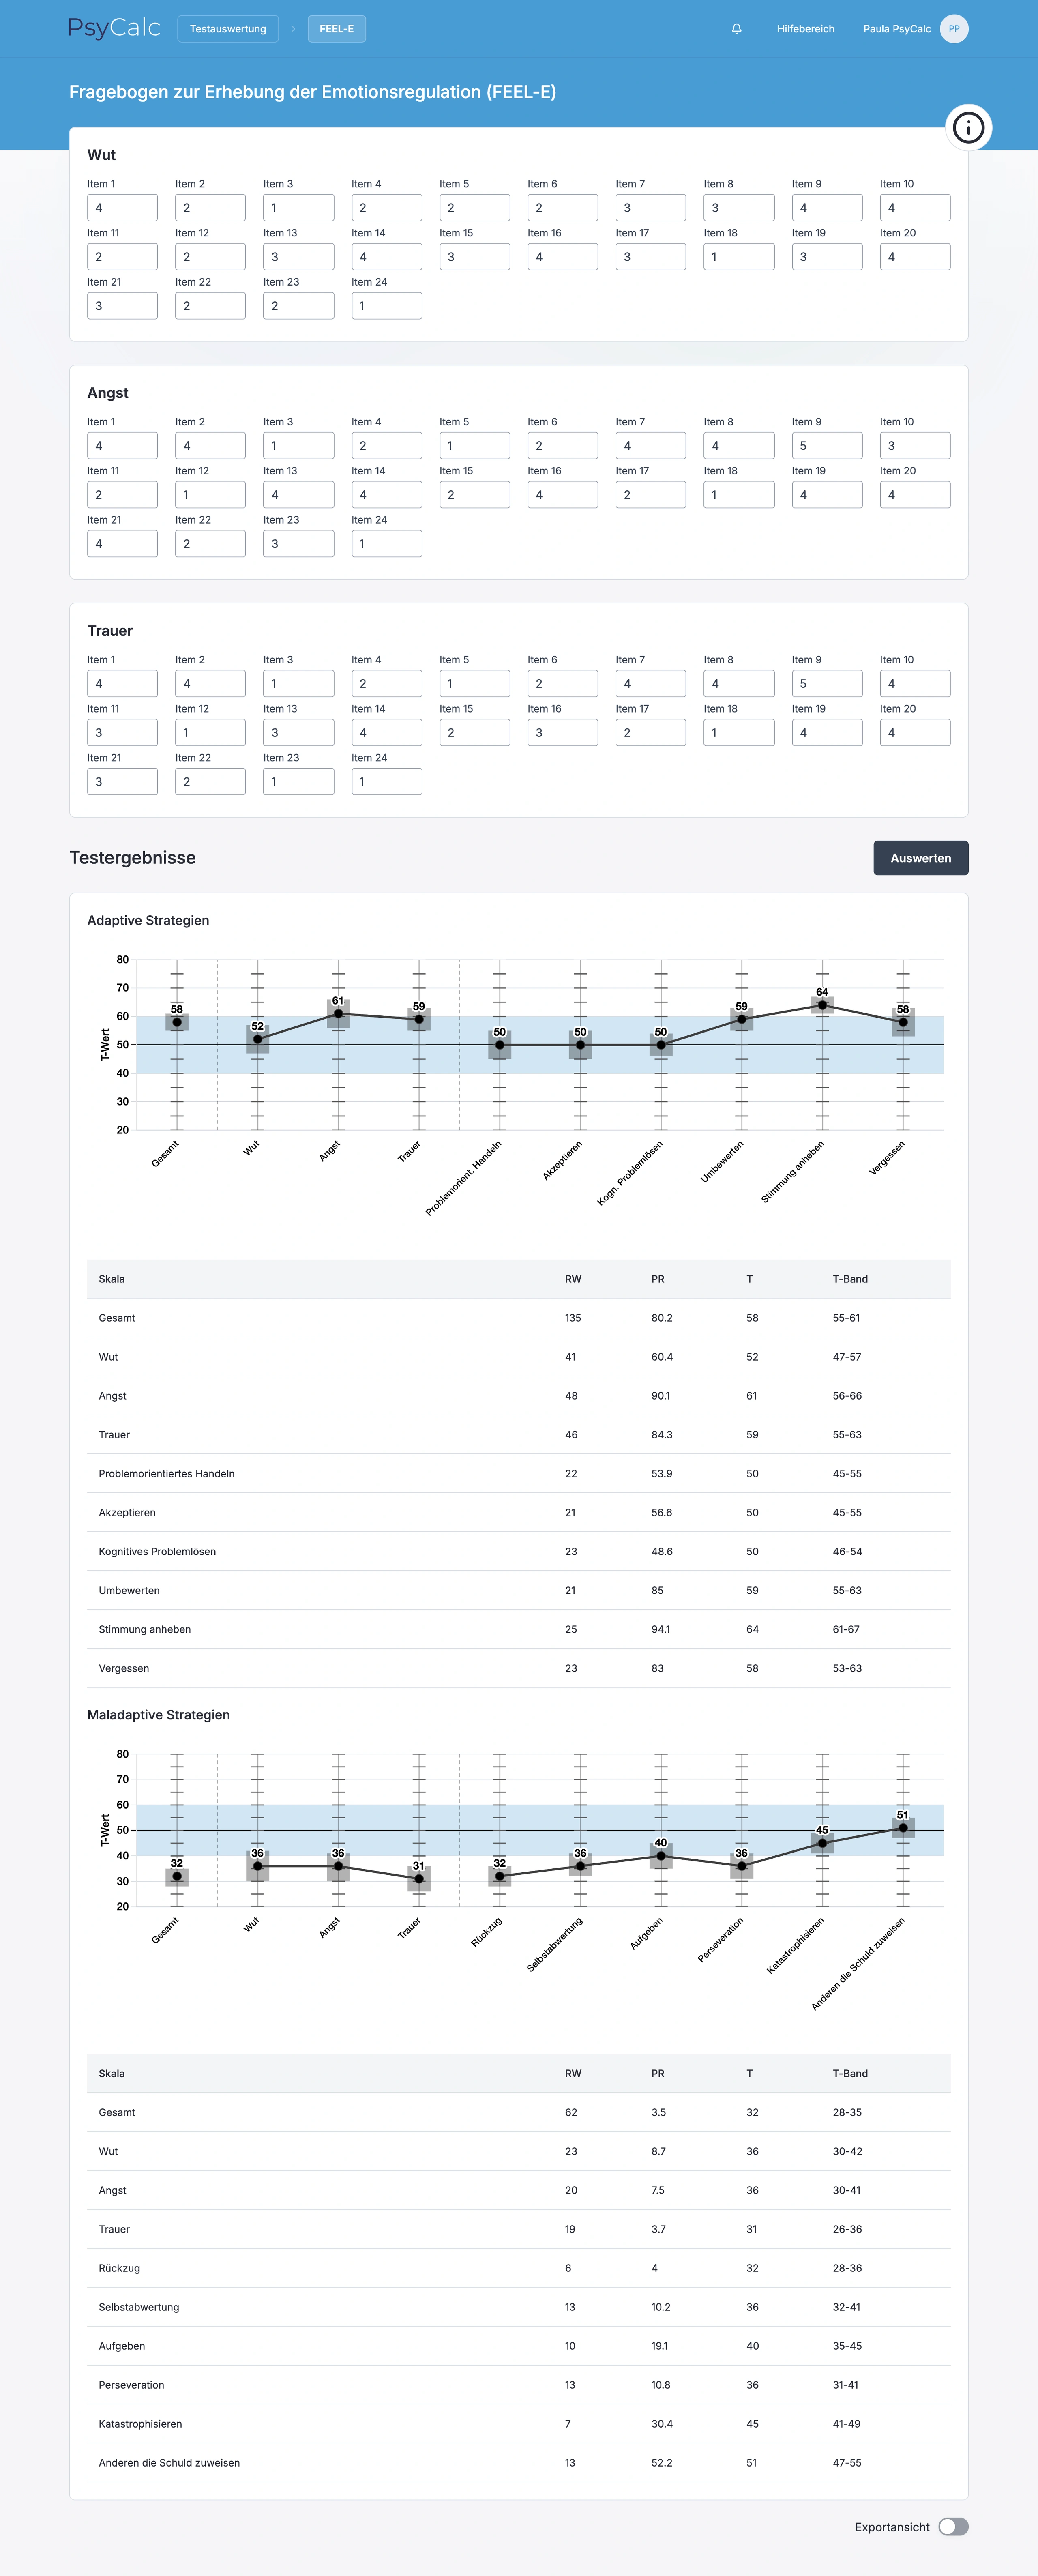The height and width of the screenshot is (2576, 1038).
Task: Open the Testauswertung breadcrumb
Action: pos(228,29)
